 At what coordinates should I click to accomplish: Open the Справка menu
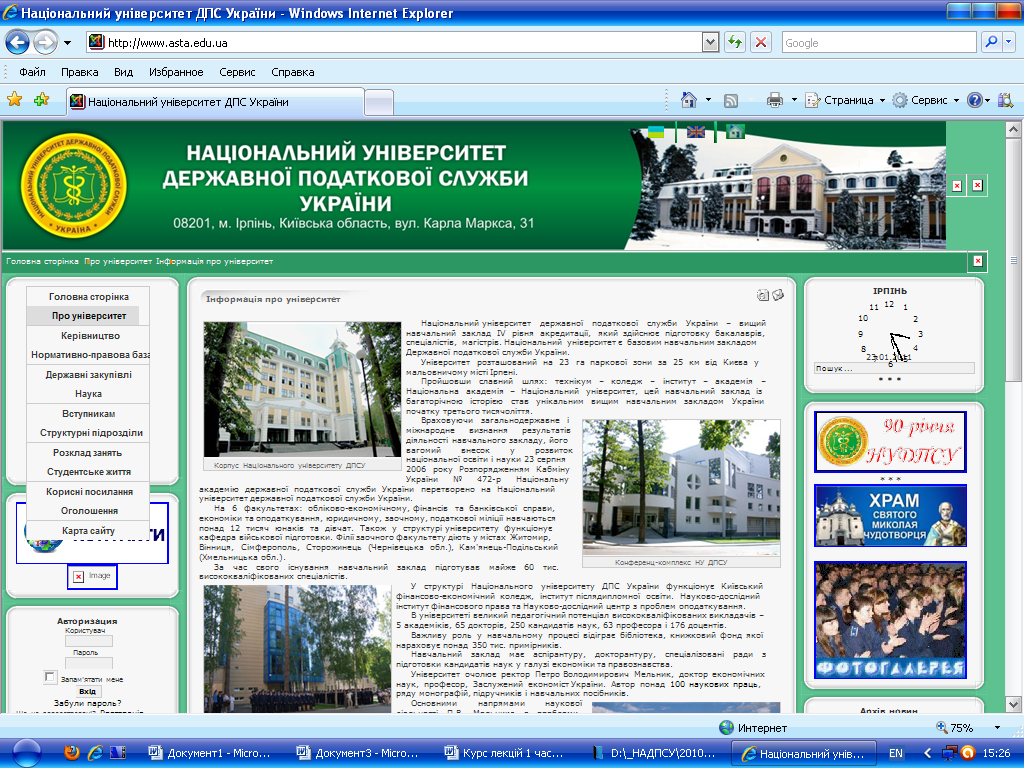[x=293, y=72]
